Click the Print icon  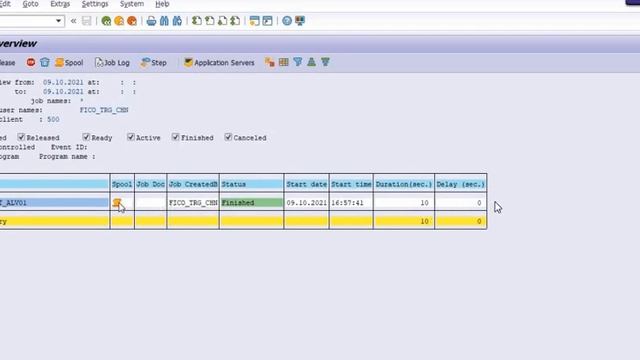151,21
